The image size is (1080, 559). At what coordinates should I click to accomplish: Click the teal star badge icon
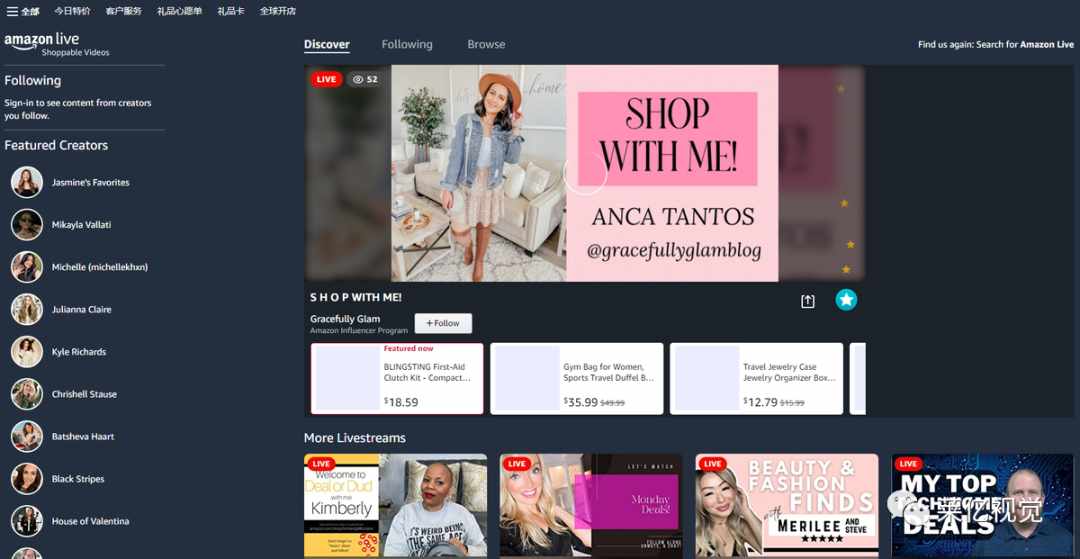846,299
